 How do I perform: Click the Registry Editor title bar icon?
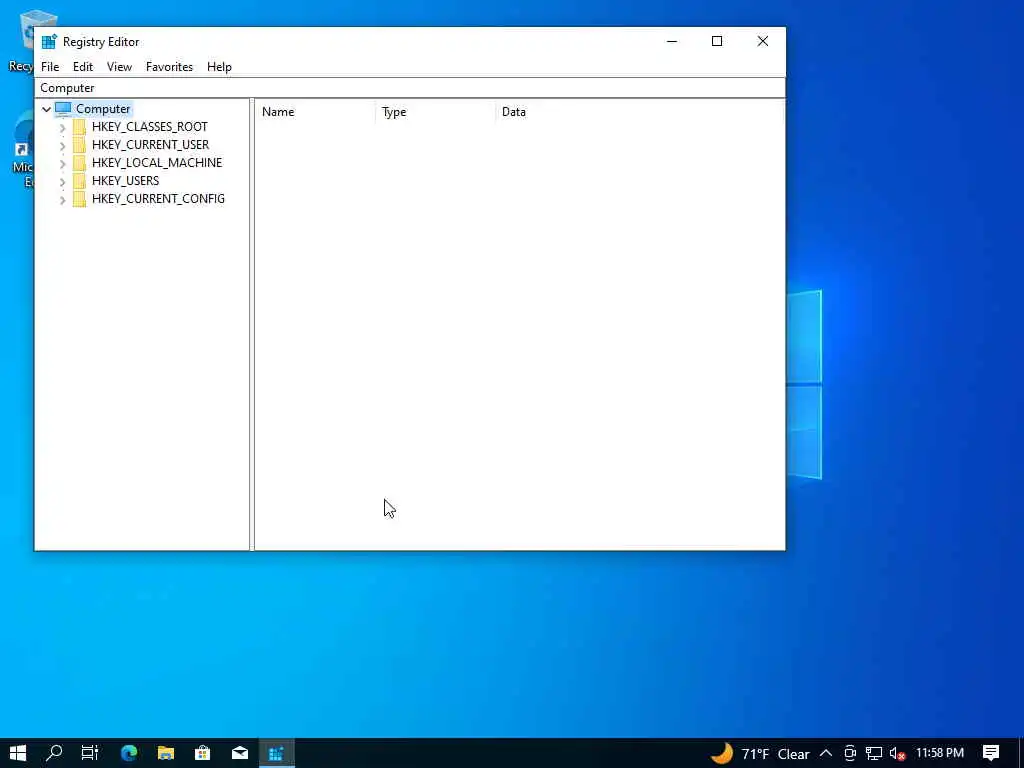pyautogui.click(x=49, y=42)
